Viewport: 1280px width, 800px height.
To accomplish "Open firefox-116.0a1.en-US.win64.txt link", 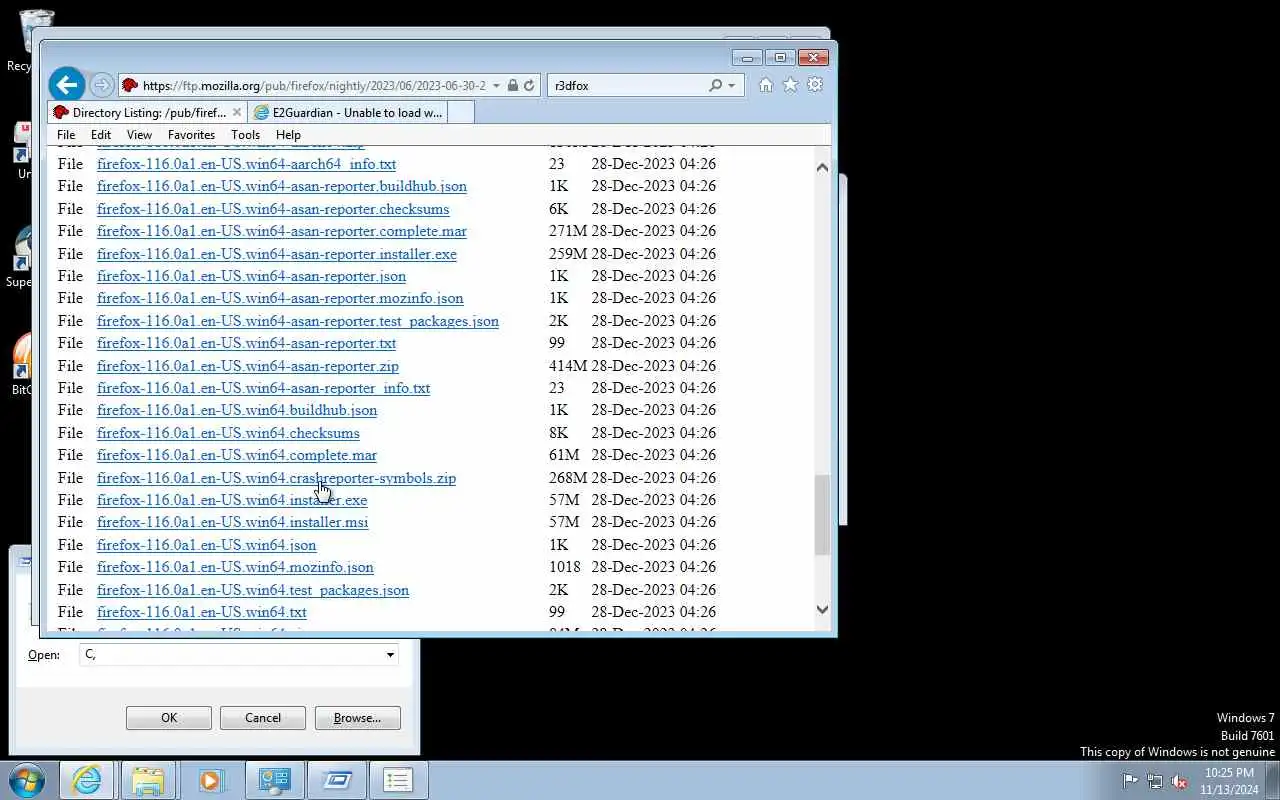I will (x=202, y=612).
